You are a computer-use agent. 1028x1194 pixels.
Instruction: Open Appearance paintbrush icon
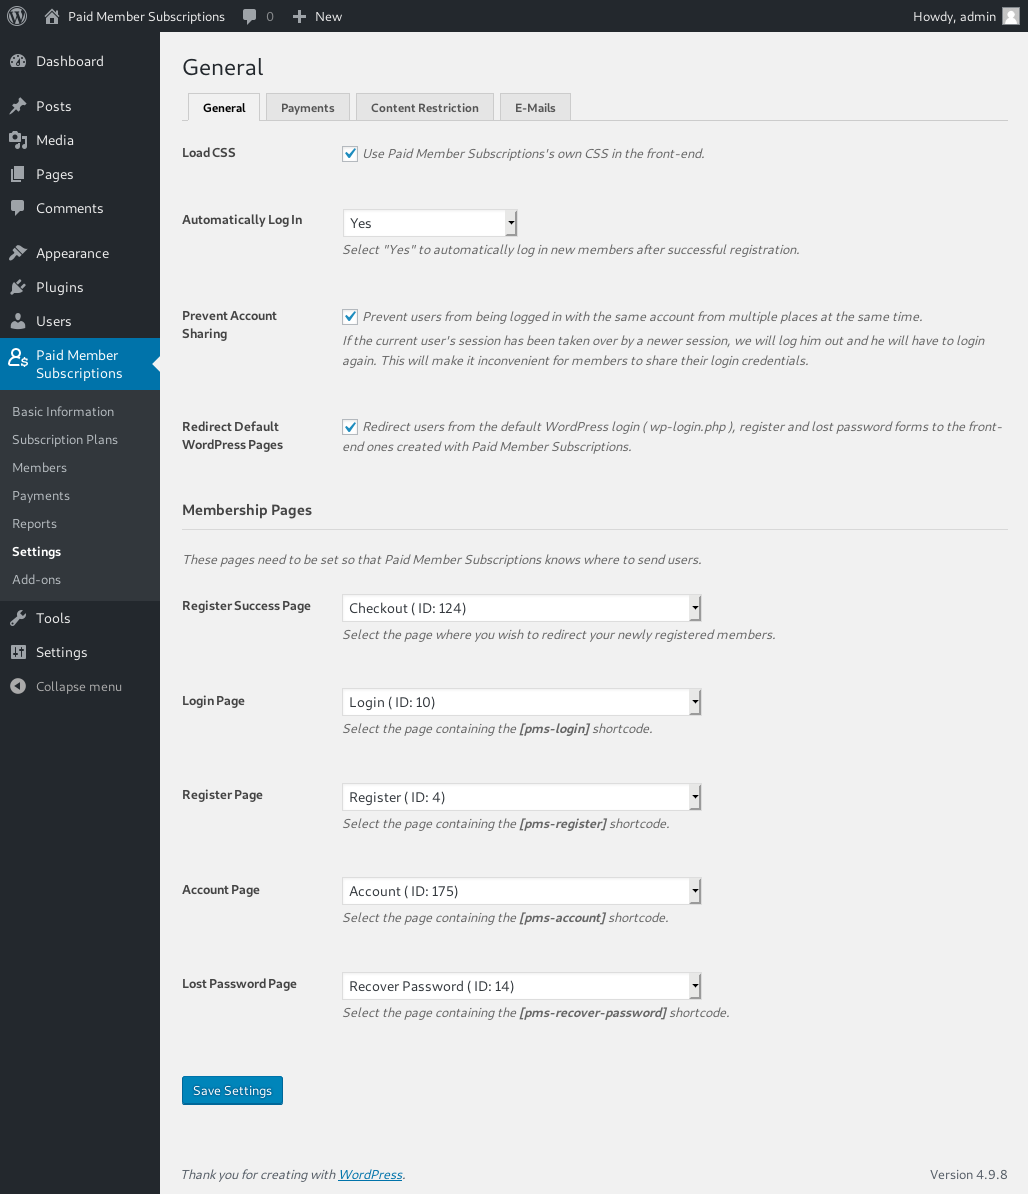tap(18, 253)
